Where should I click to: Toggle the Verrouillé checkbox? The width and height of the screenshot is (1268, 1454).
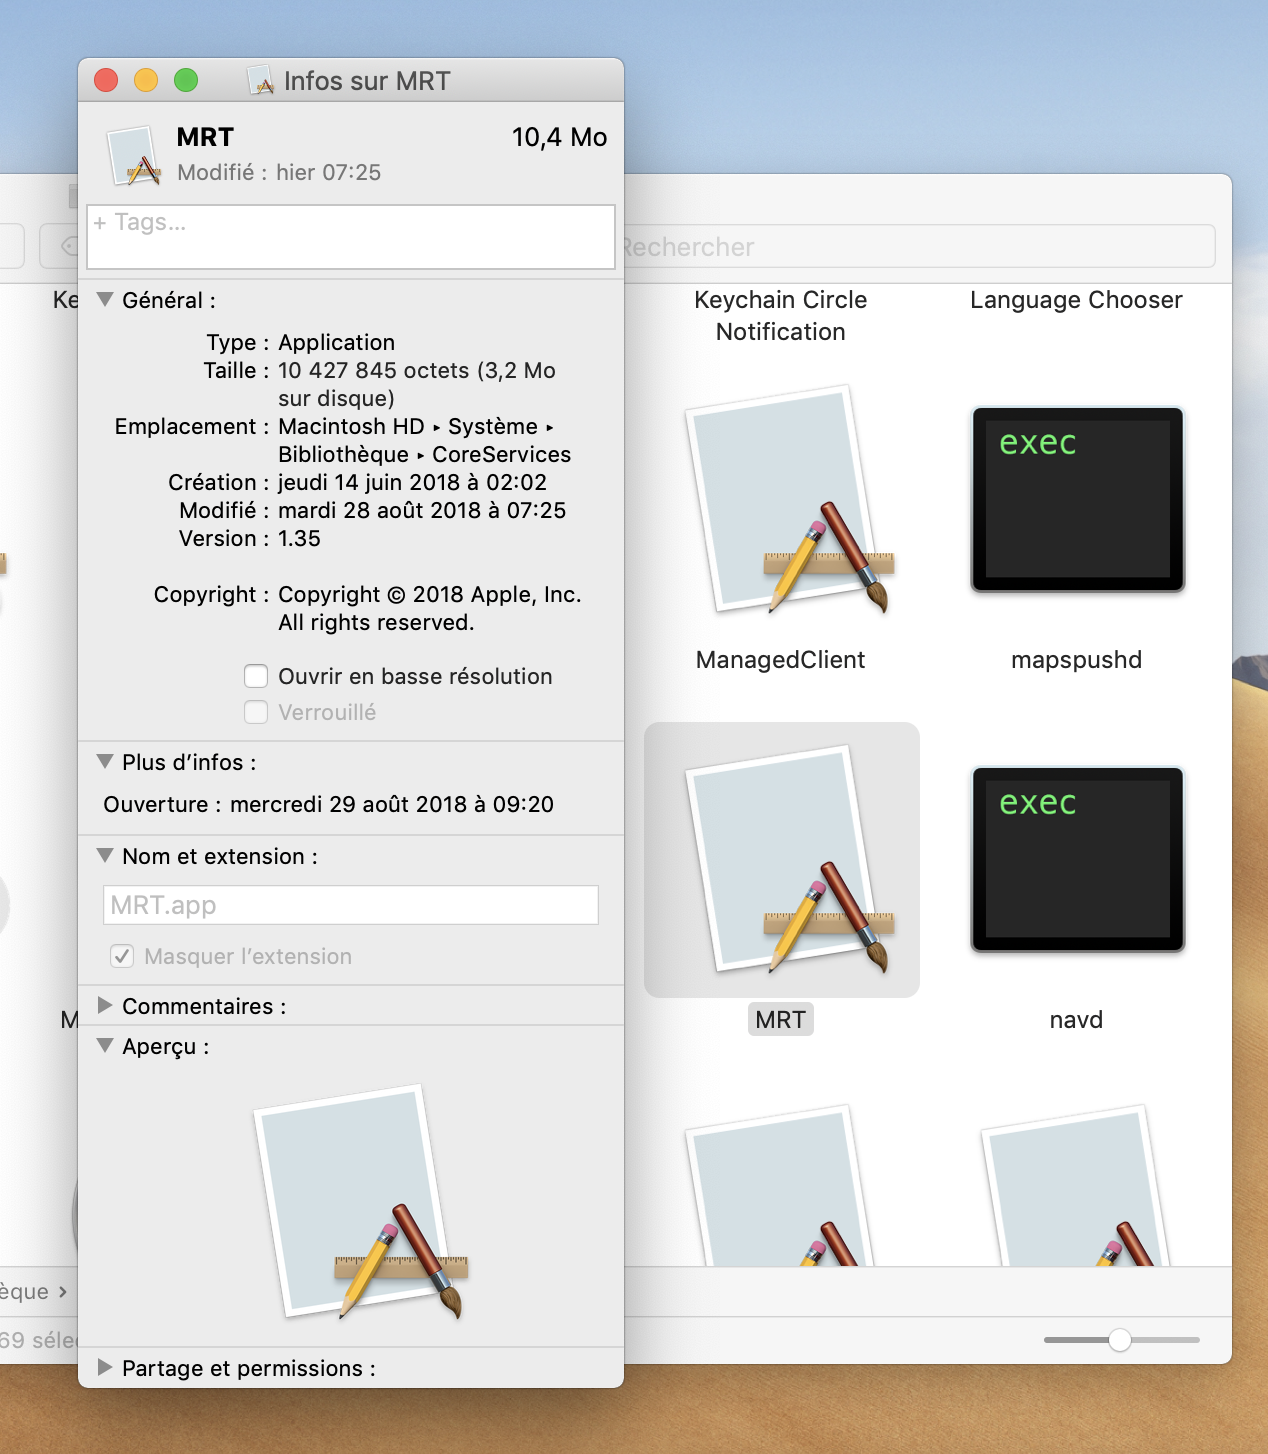(256, 712)
